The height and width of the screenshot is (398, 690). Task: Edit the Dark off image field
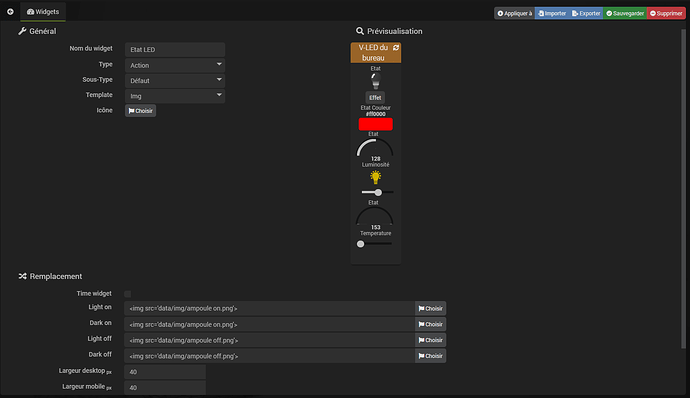click(x=269, y=356)
